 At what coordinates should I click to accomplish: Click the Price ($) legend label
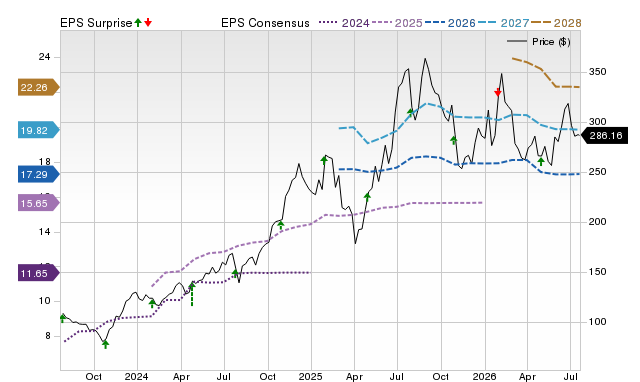tap(551, 42)
